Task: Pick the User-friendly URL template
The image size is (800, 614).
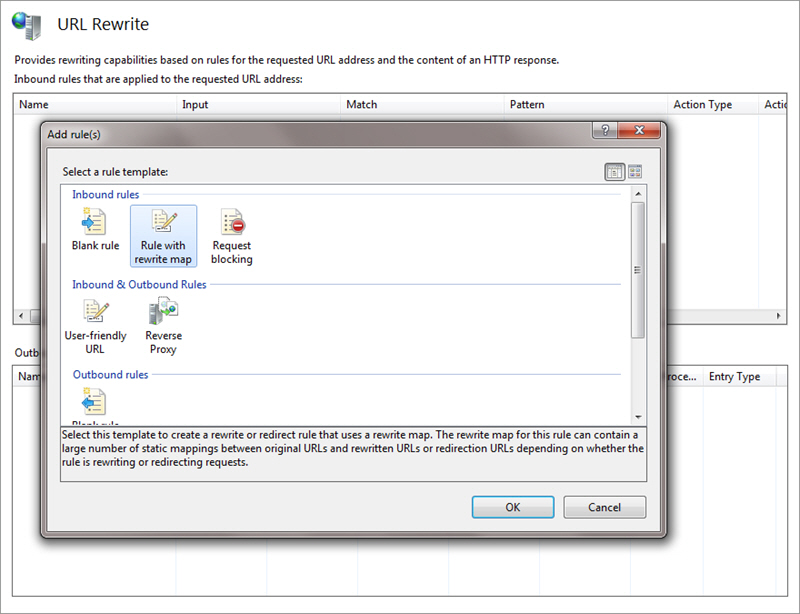Action: pyautogui.click(x=95, y=313)
